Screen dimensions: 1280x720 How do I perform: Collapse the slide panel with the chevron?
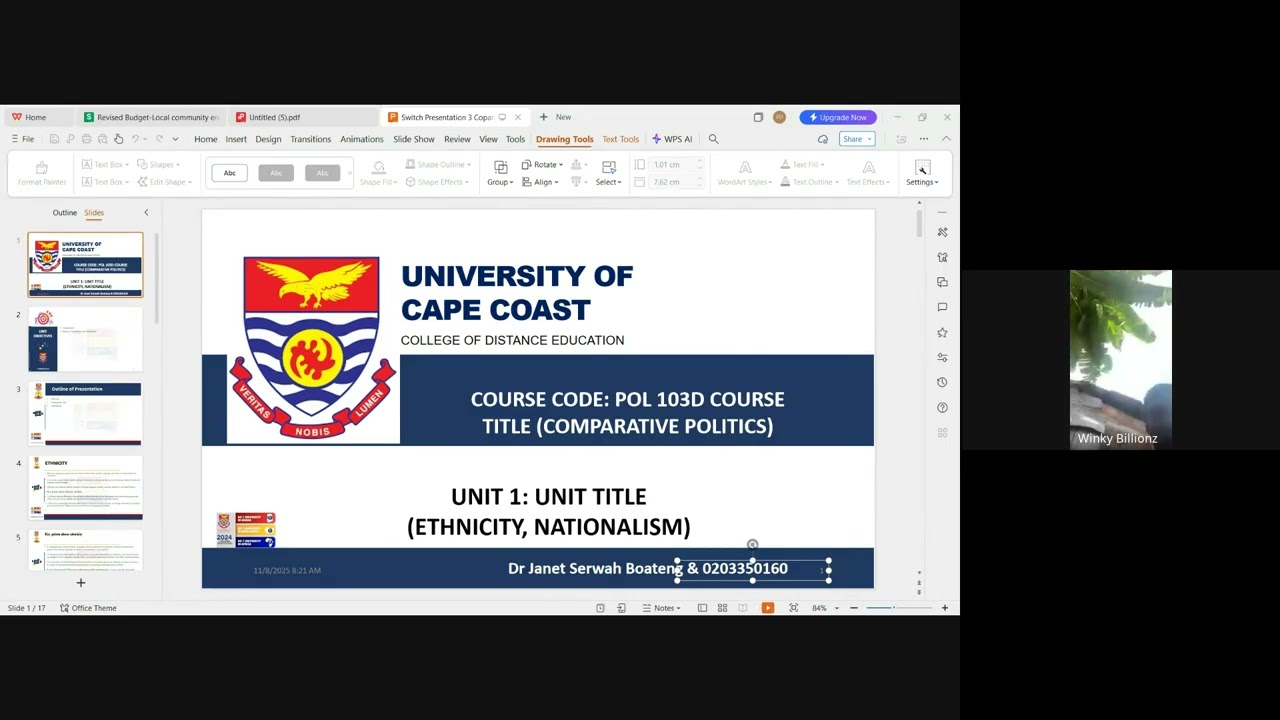[146, 212]
